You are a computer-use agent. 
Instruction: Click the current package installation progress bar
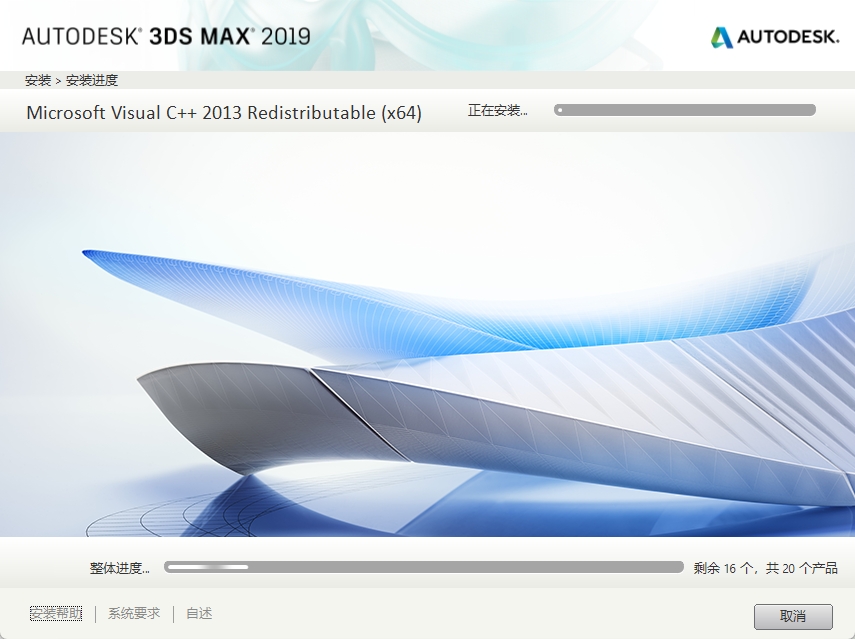coord(685,110)
